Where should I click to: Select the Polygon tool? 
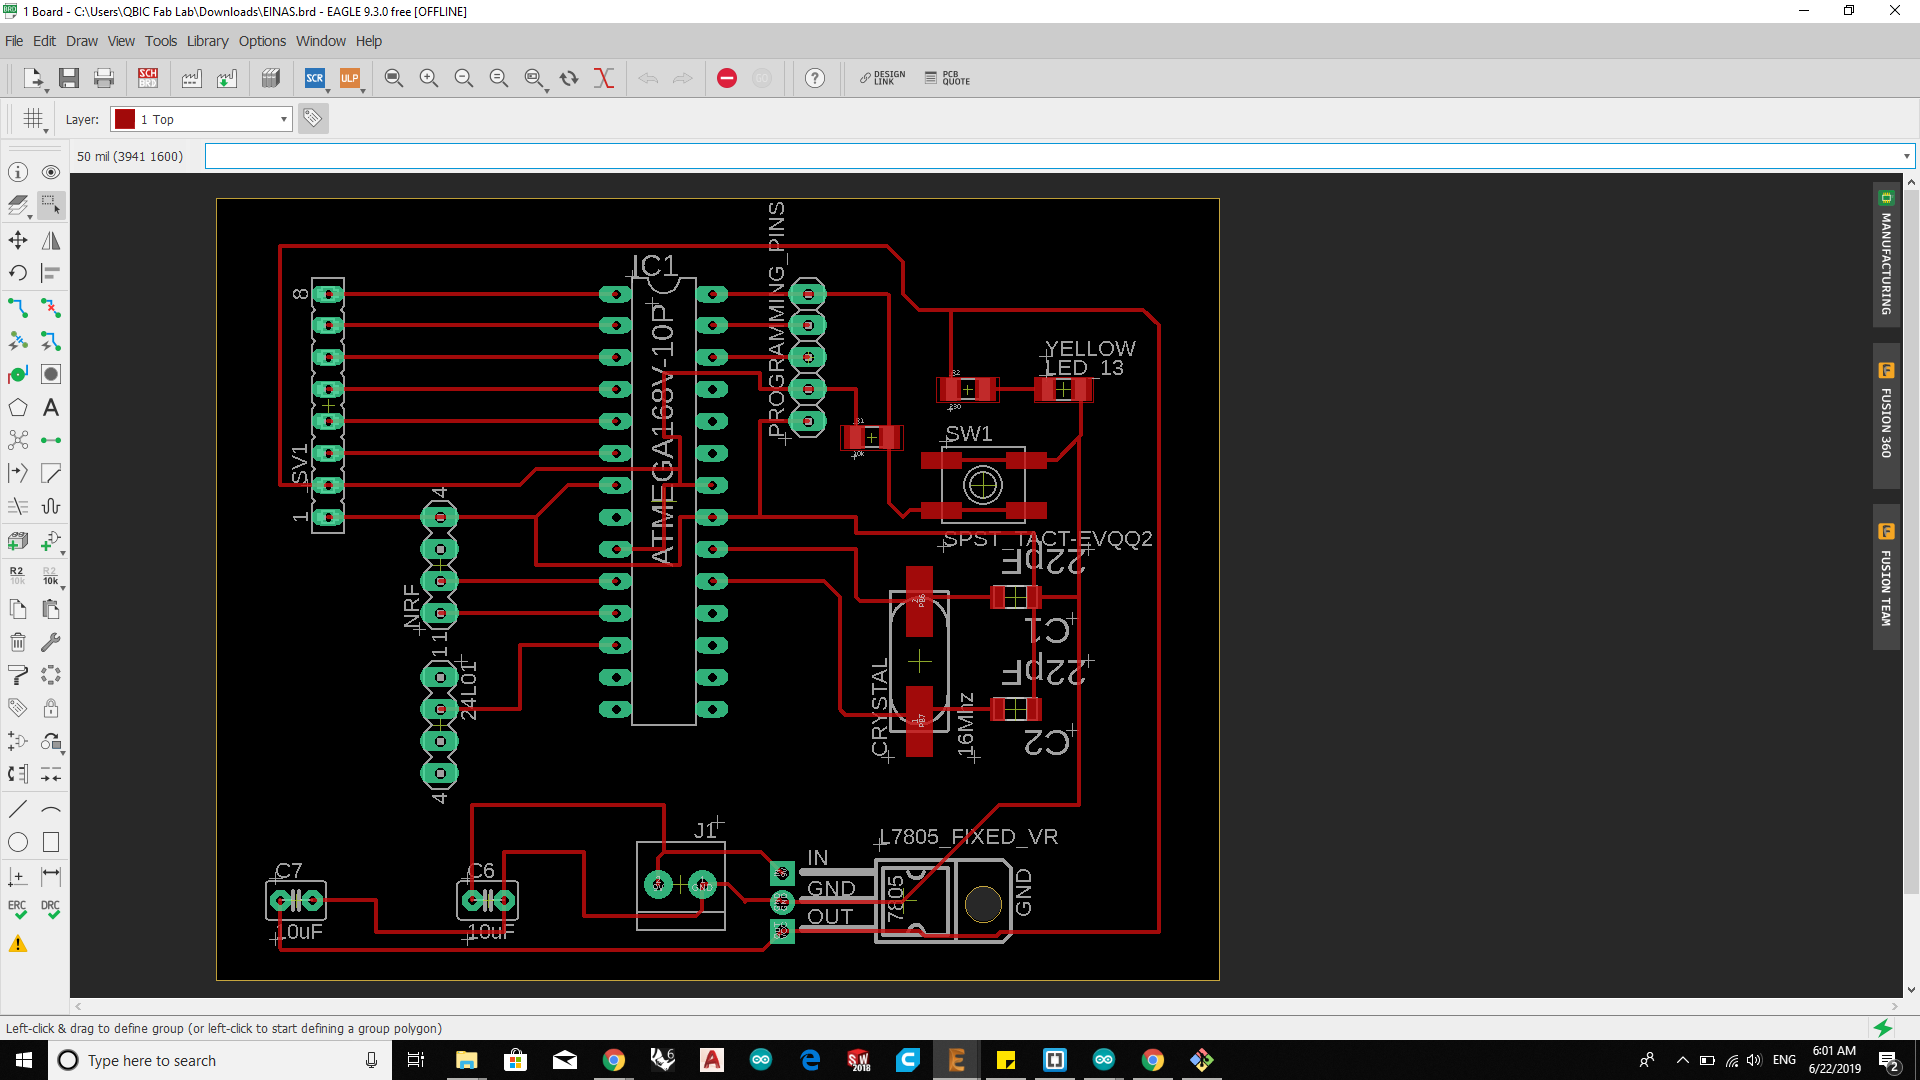[18, 407]
